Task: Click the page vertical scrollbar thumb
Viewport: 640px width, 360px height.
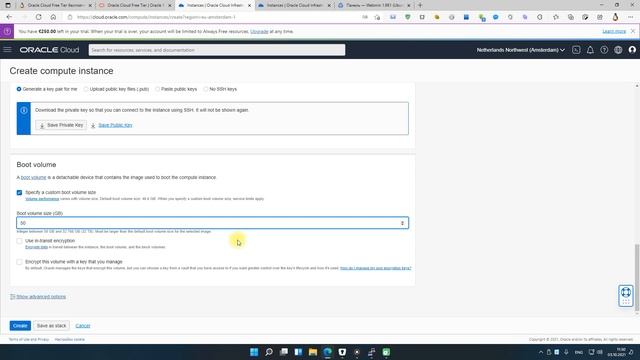Action: 637,278
